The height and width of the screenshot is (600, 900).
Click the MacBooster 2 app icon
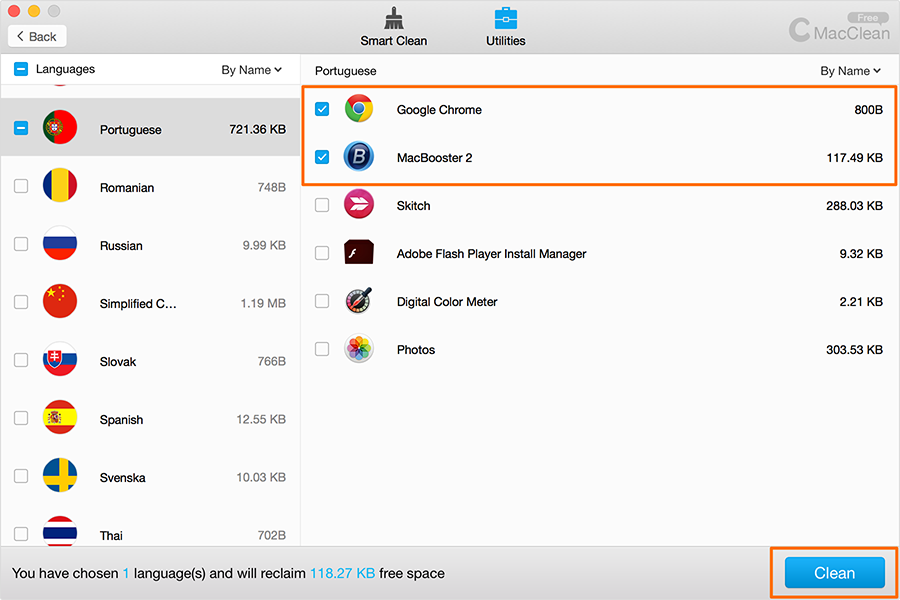point(359,157)
